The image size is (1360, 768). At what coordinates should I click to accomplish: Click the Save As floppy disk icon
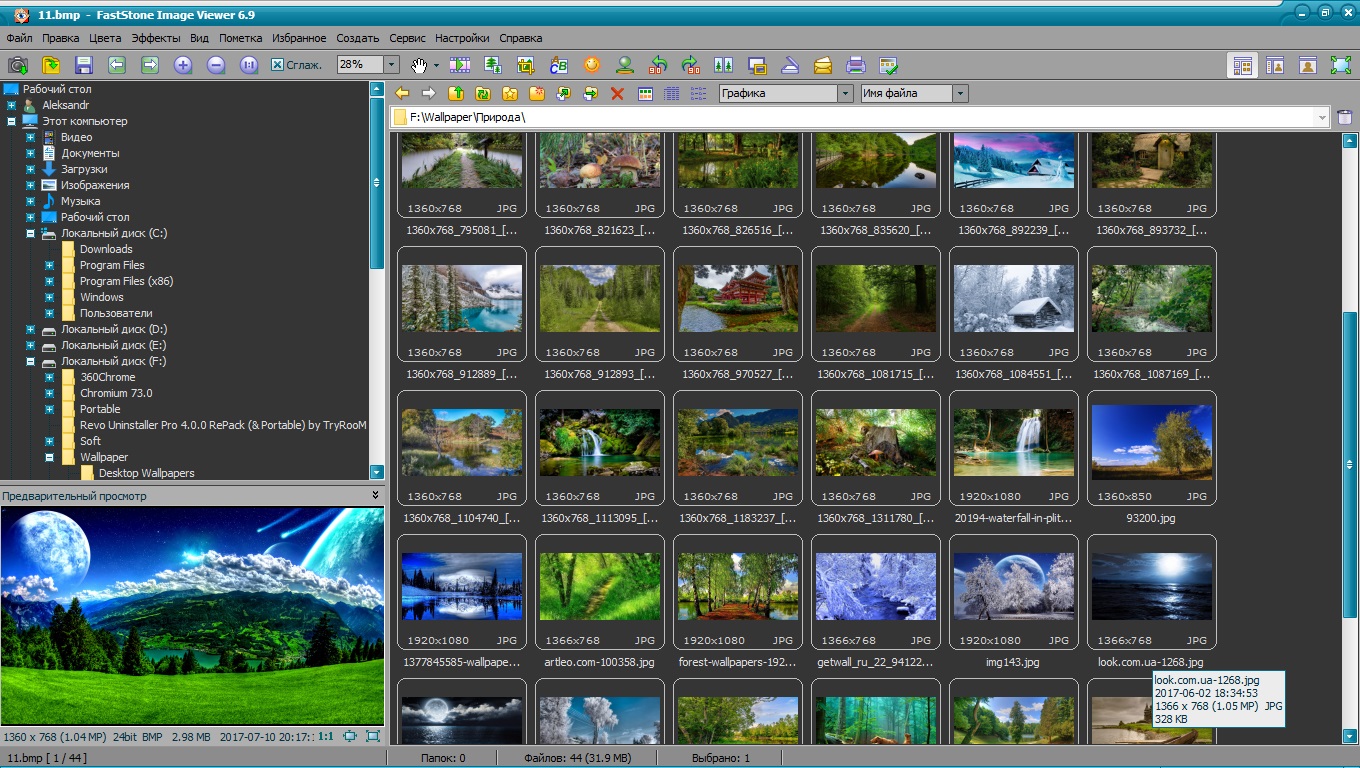point(84,65)
